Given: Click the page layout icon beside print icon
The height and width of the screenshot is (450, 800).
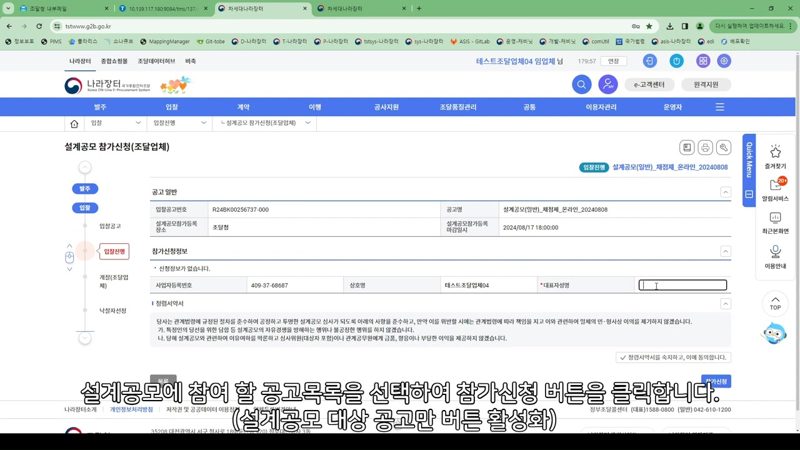Looking at the screenshot, I should click(x=687, y=147).
